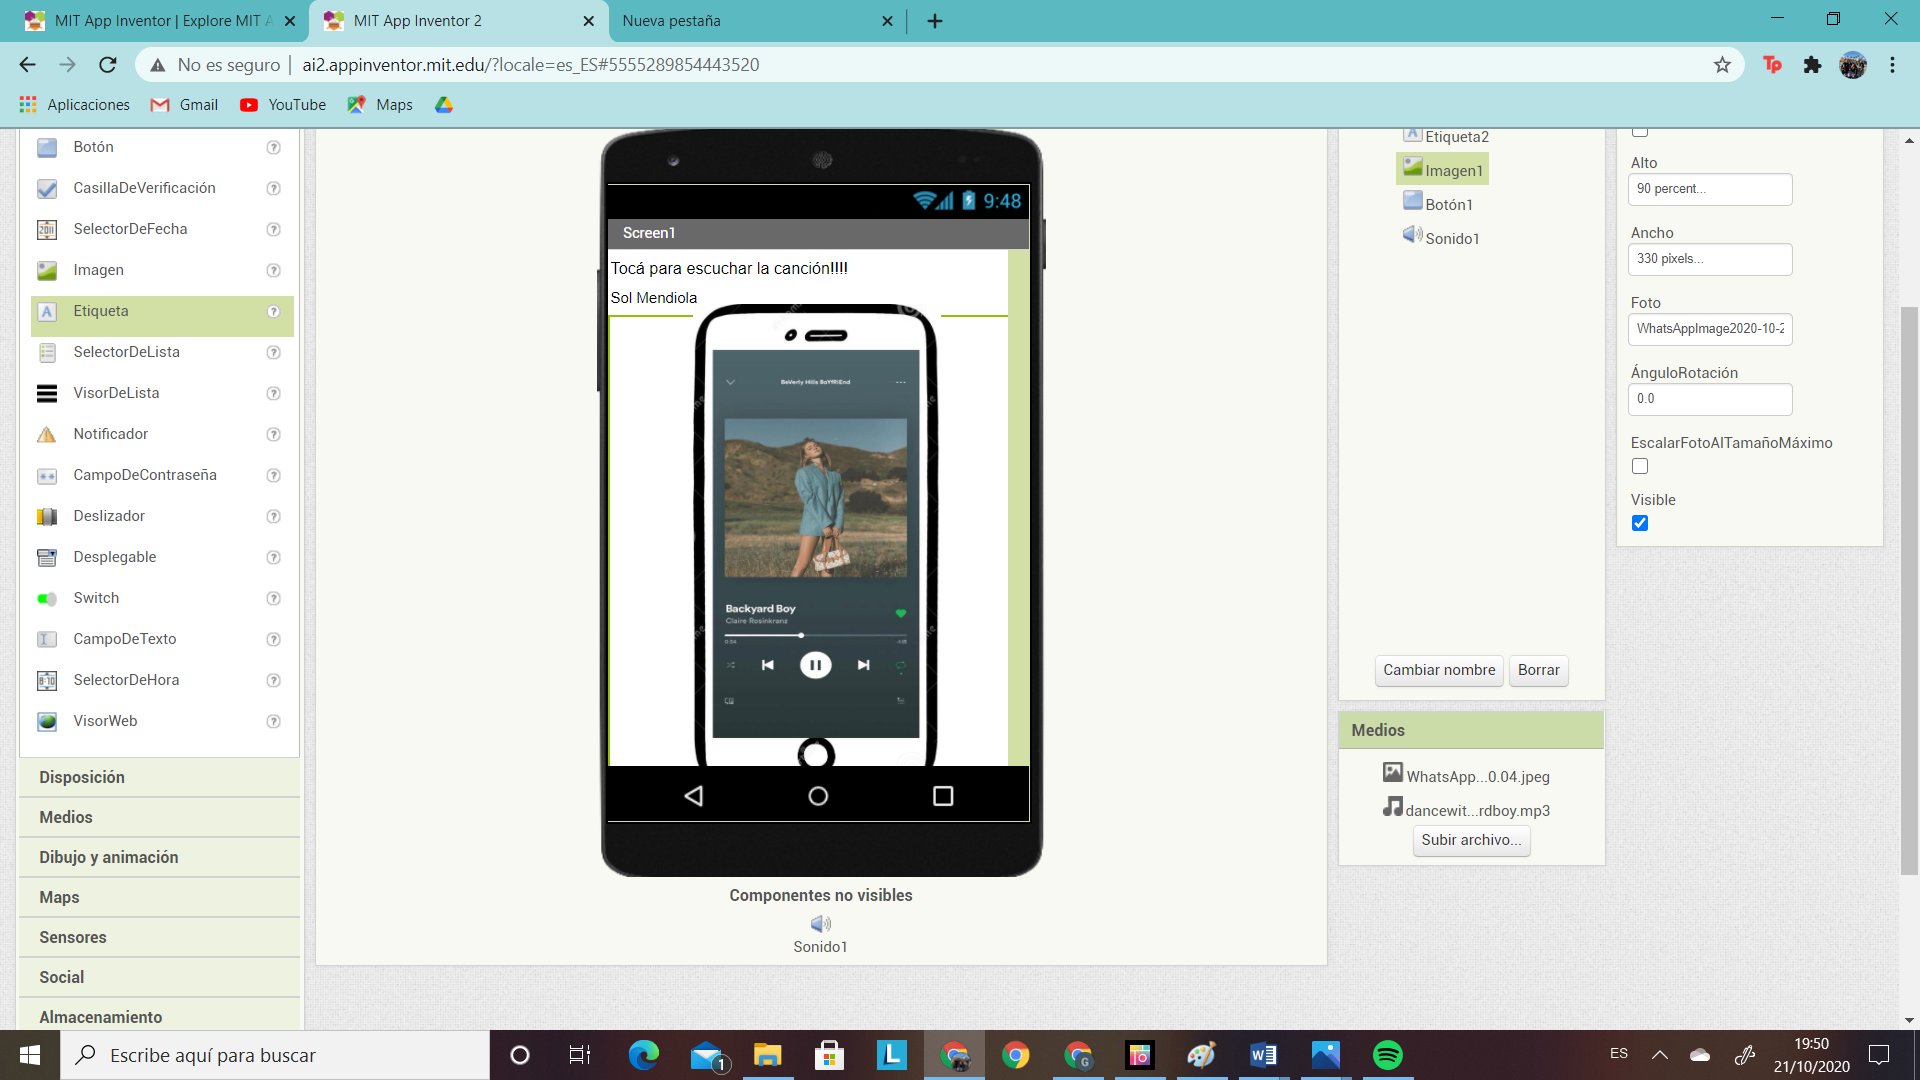
Task: Expand the Disposición palette section
Action: 82,777
